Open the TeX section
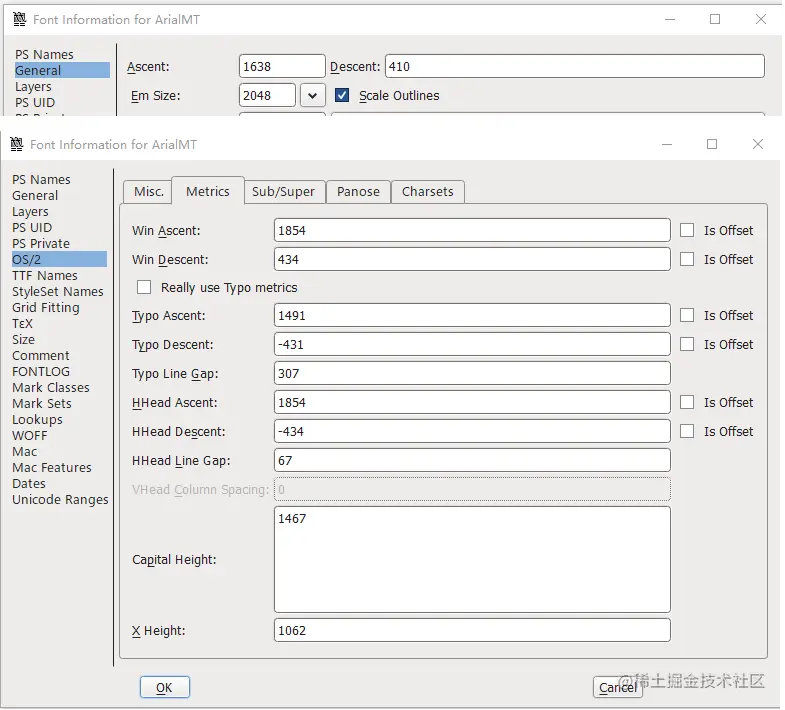785x710 pixels. coord(22,323)
